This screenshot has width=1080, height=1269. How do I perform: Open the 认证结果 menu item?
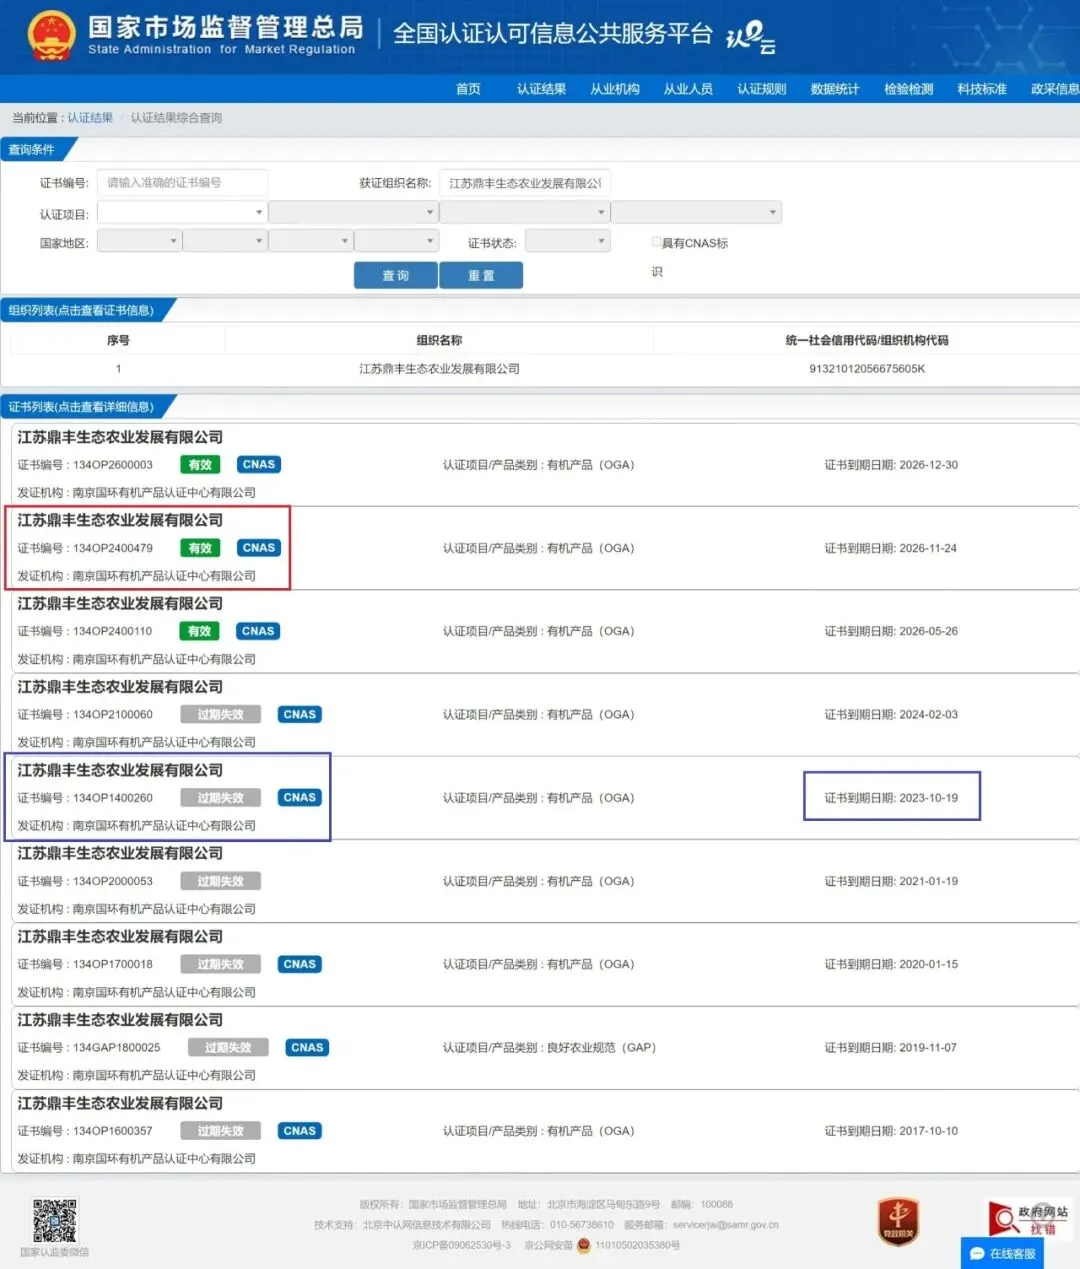point(541,89)
